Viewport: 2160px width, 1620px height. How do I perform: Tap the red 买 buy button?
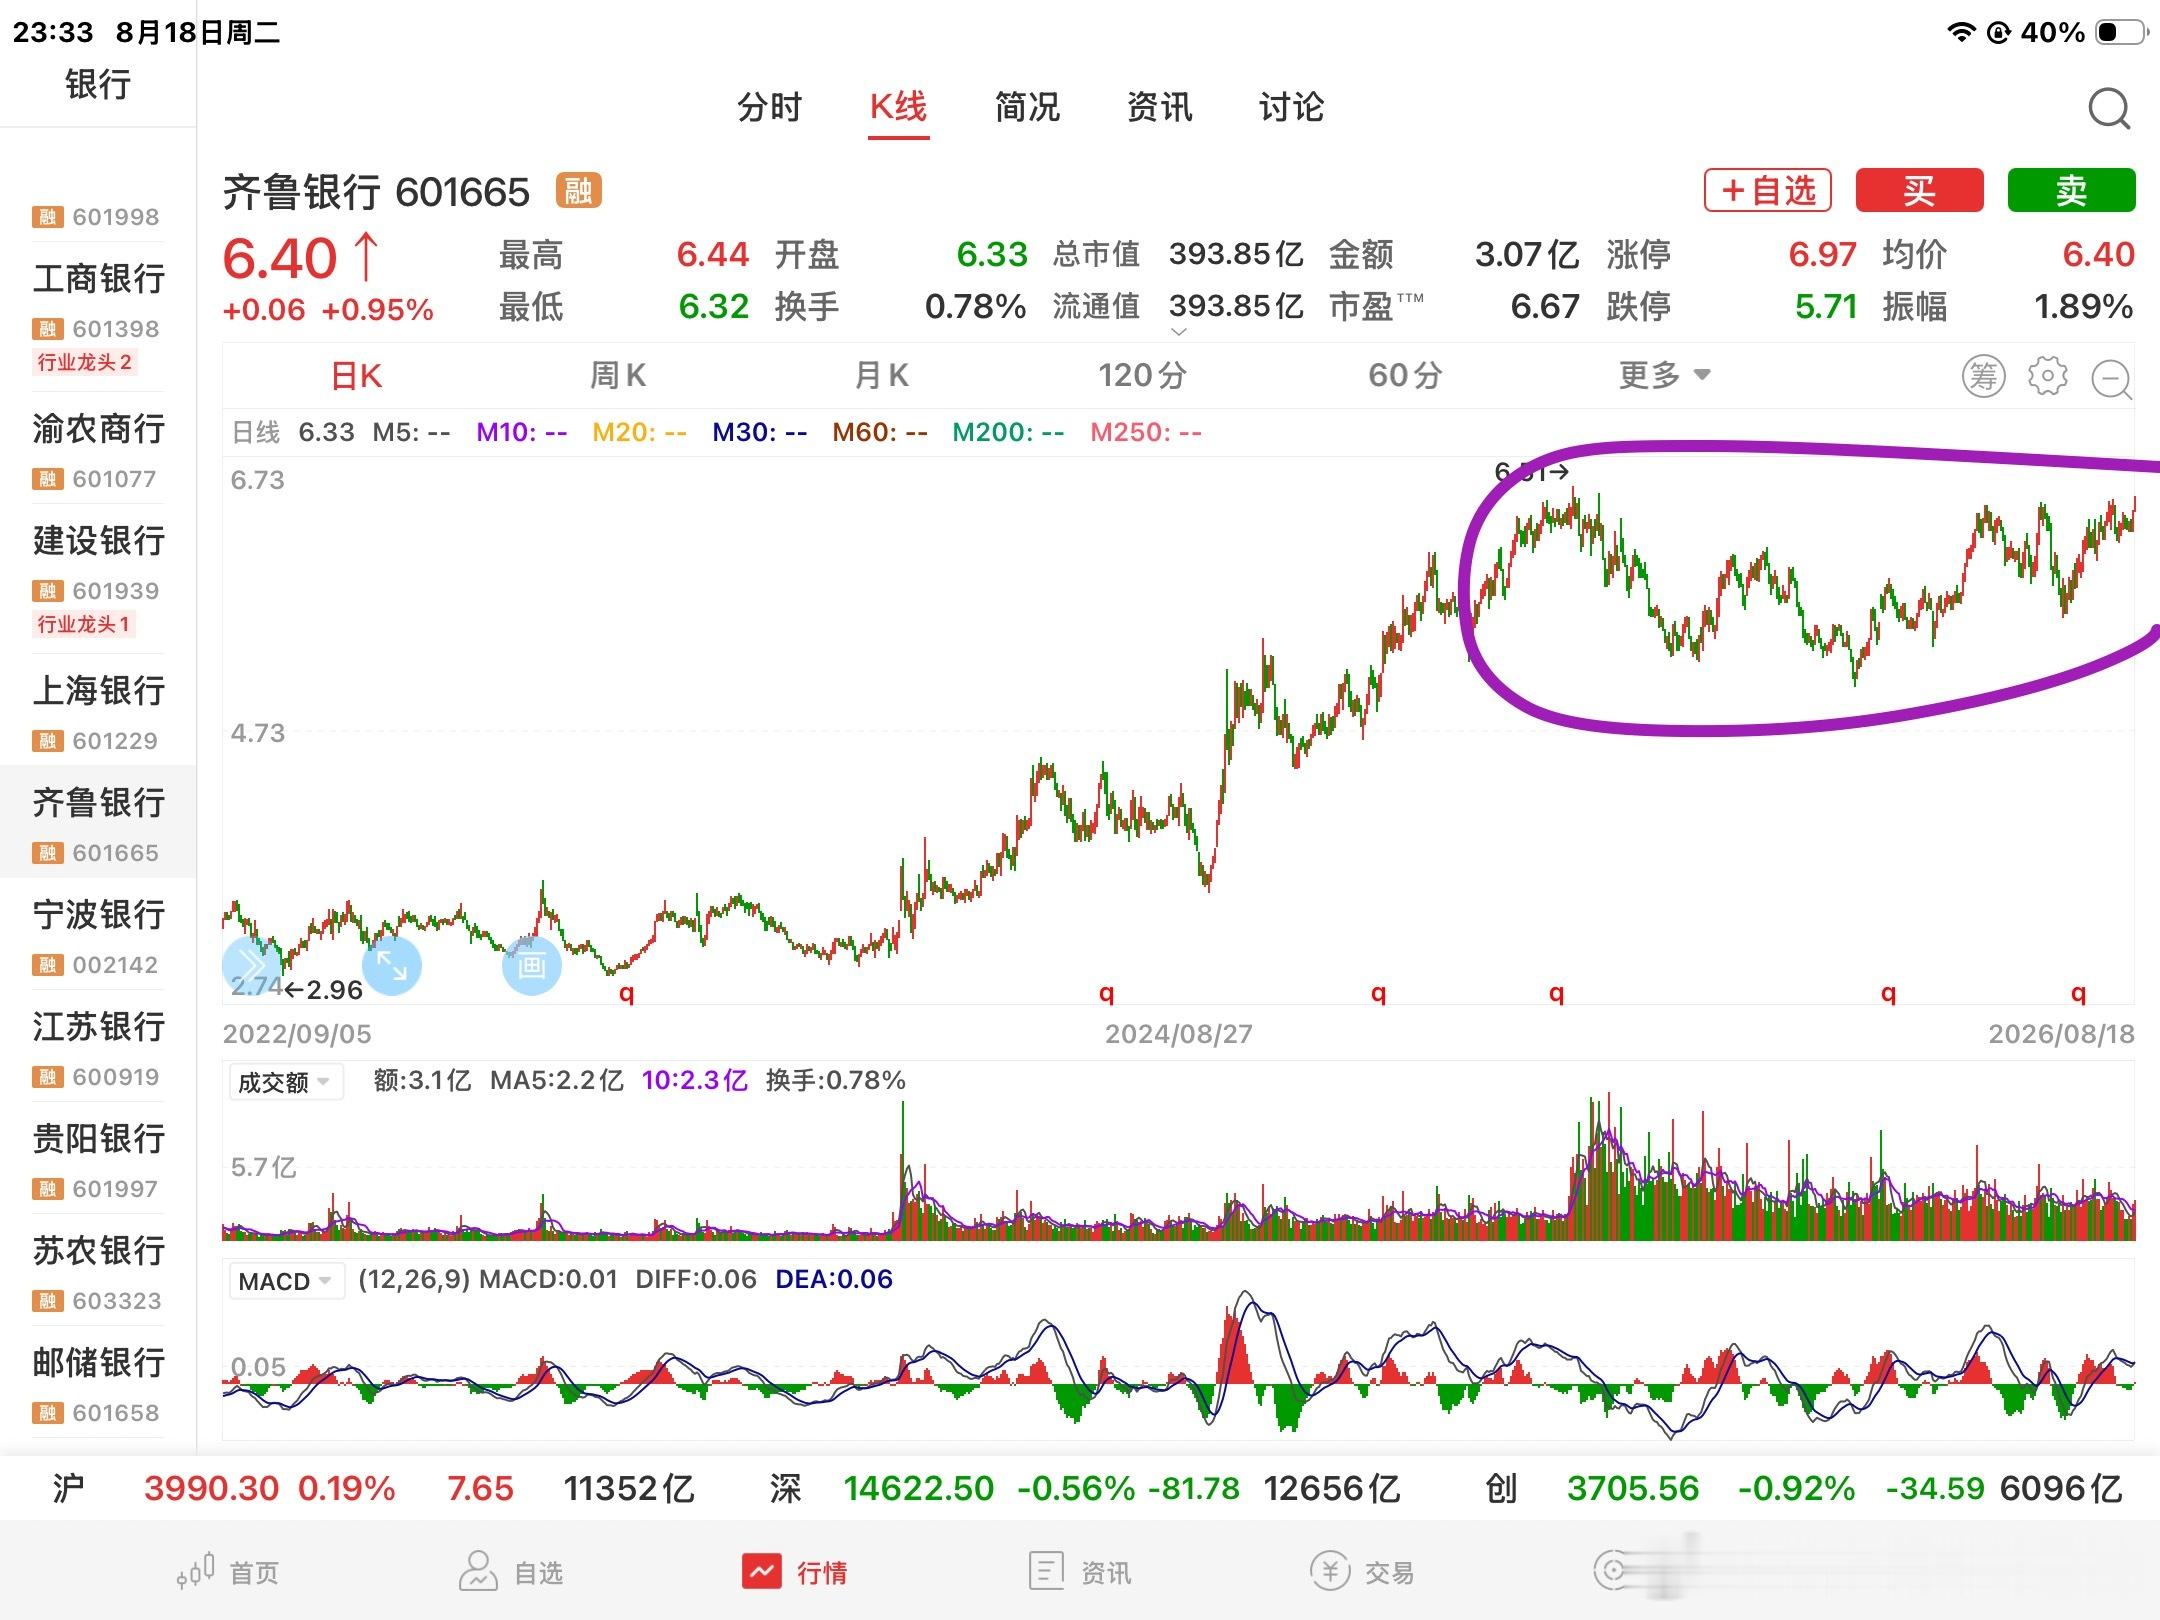point(1919,190)
